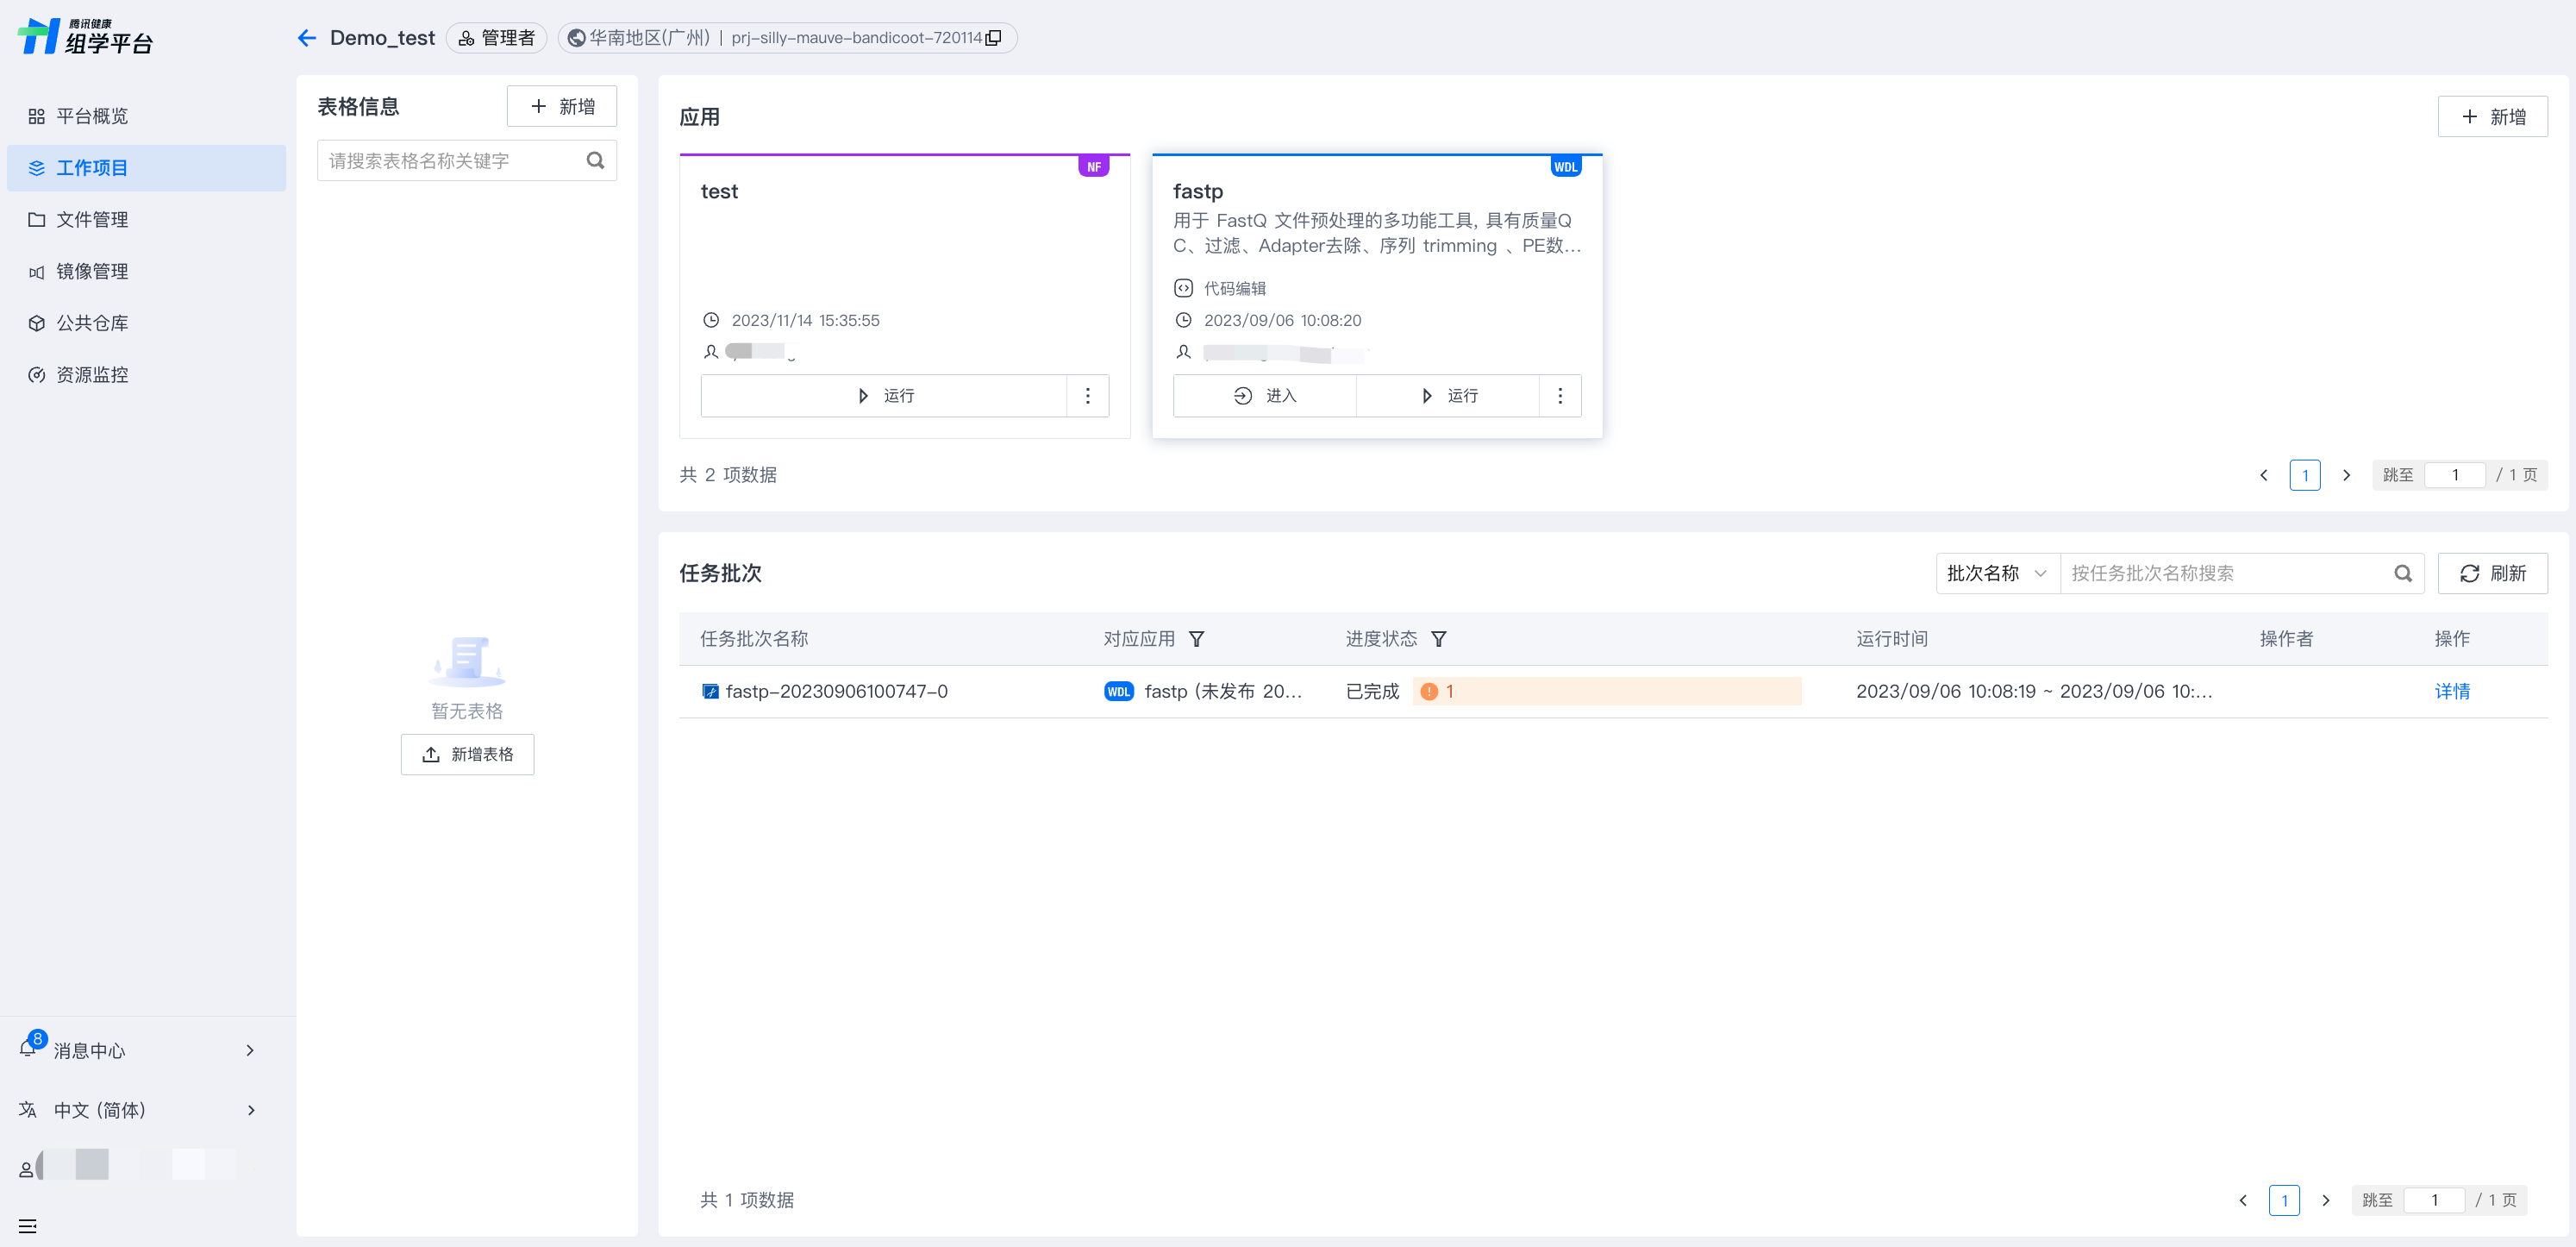Open 镜像管理 in the sidebar

(92, 271)
